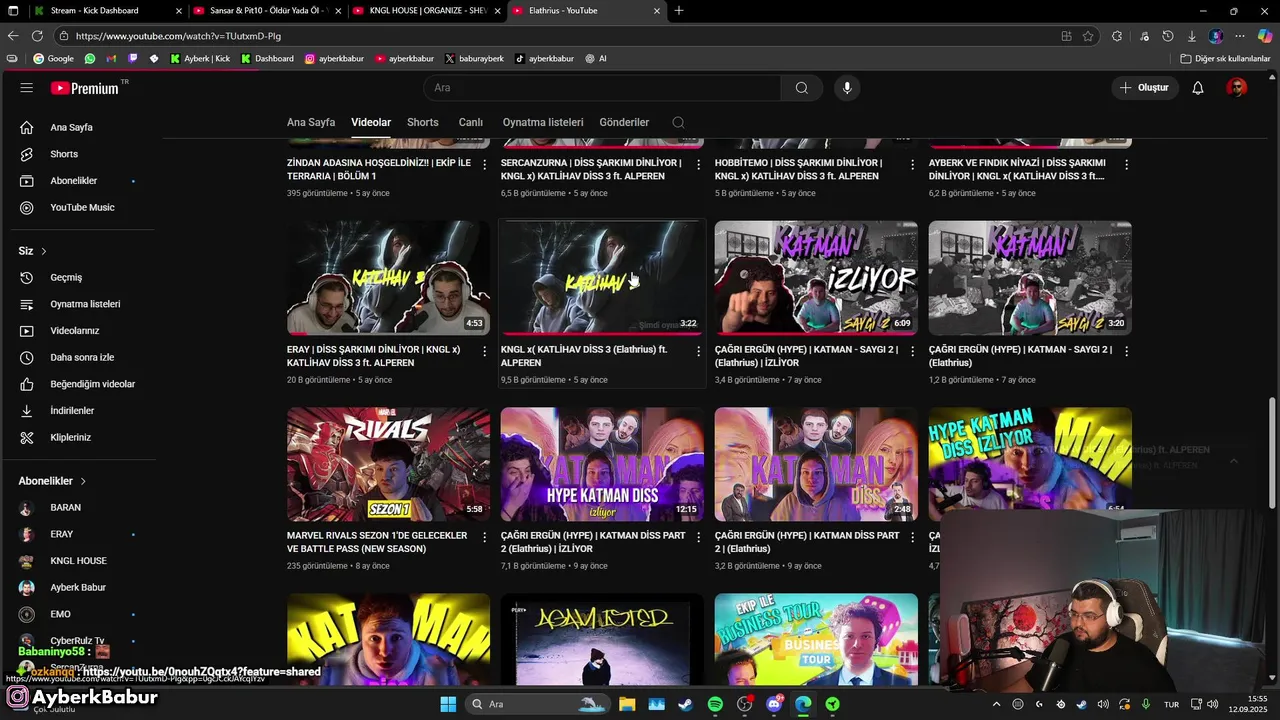
Task: Switch to Oynatma listeleri channel tab
Action: tap(543, 122)
